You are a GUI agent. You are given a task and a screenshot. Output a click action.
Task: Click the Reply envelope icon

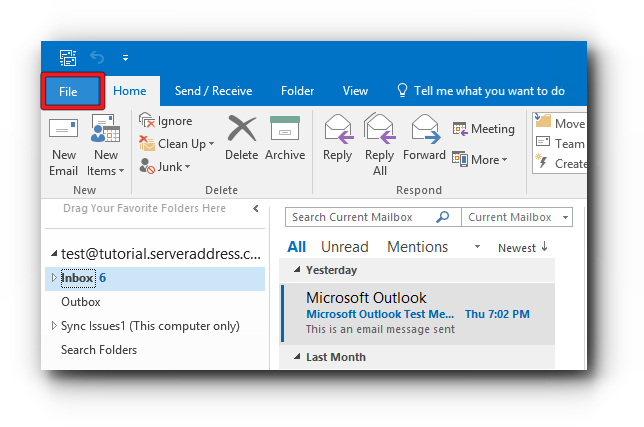(x=338, y=129)
